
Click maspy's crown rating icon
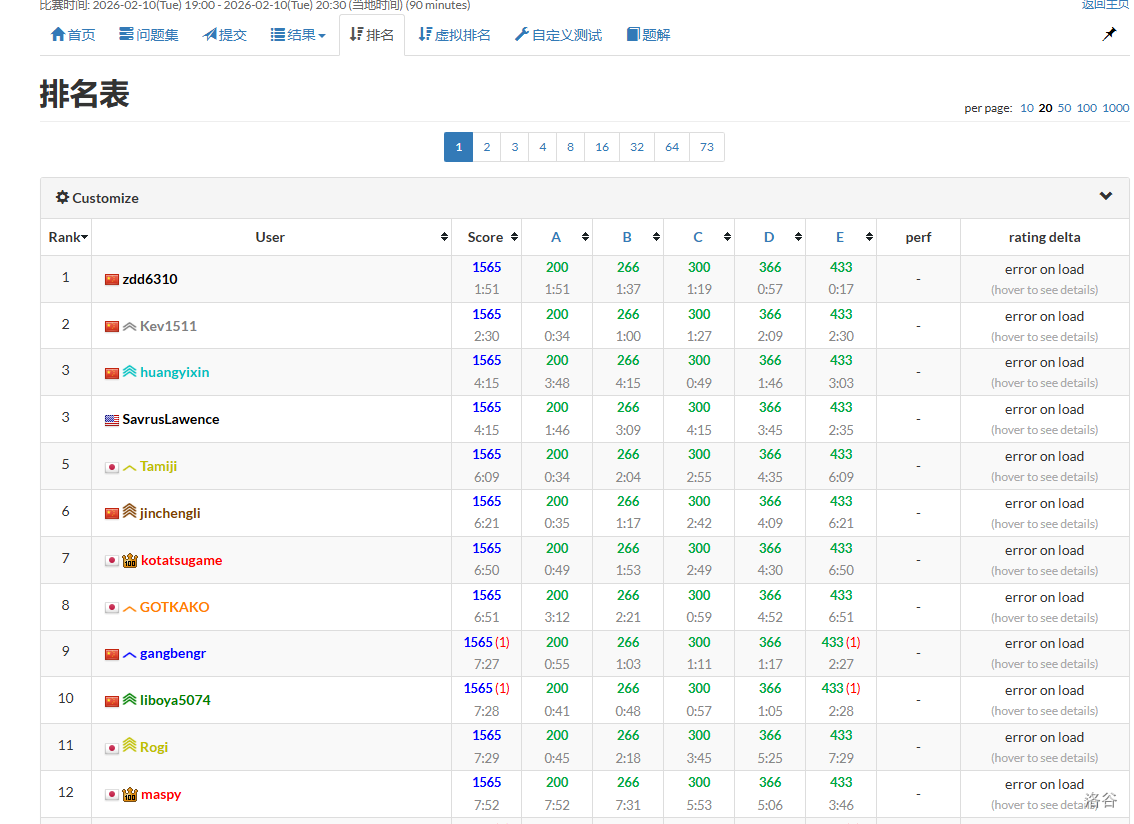(x=130, y=795)
